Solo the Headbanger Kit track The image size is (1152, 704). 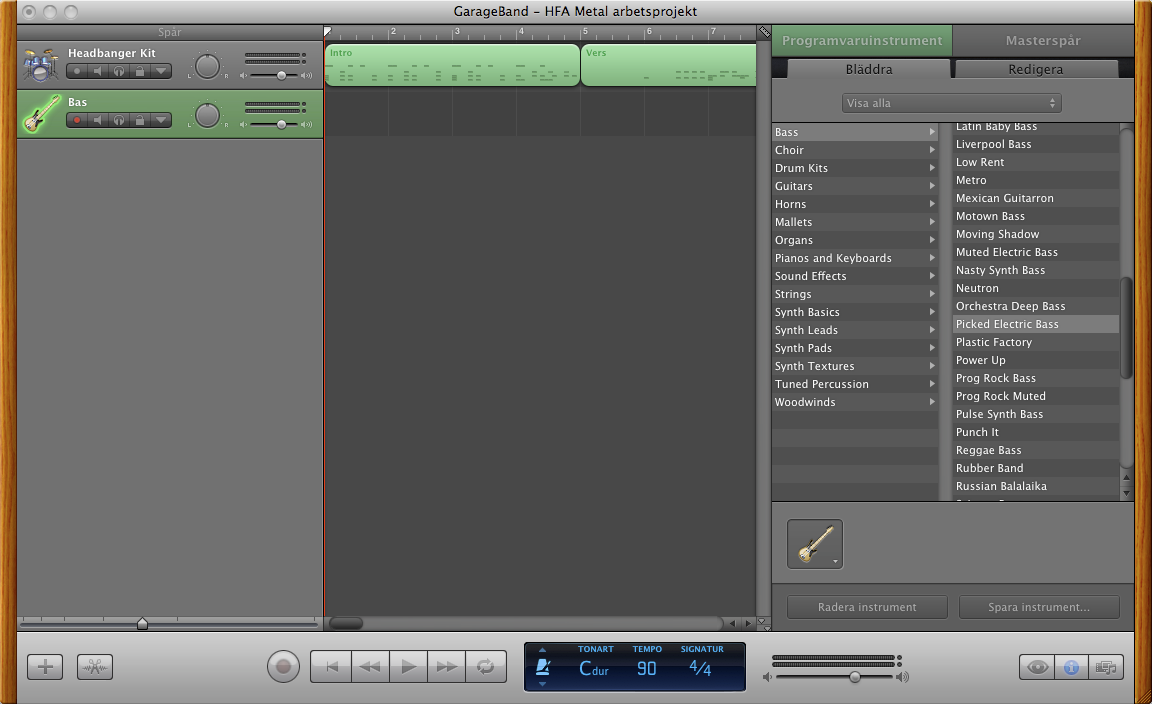point(118,71)
